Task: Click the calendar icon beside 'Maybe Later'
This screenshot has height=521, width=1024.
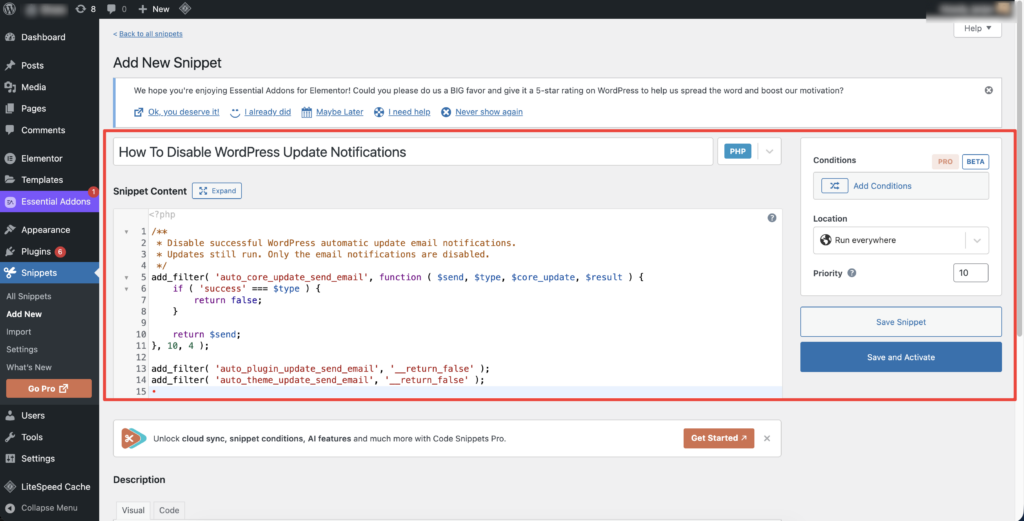Action: coord(306,112)
